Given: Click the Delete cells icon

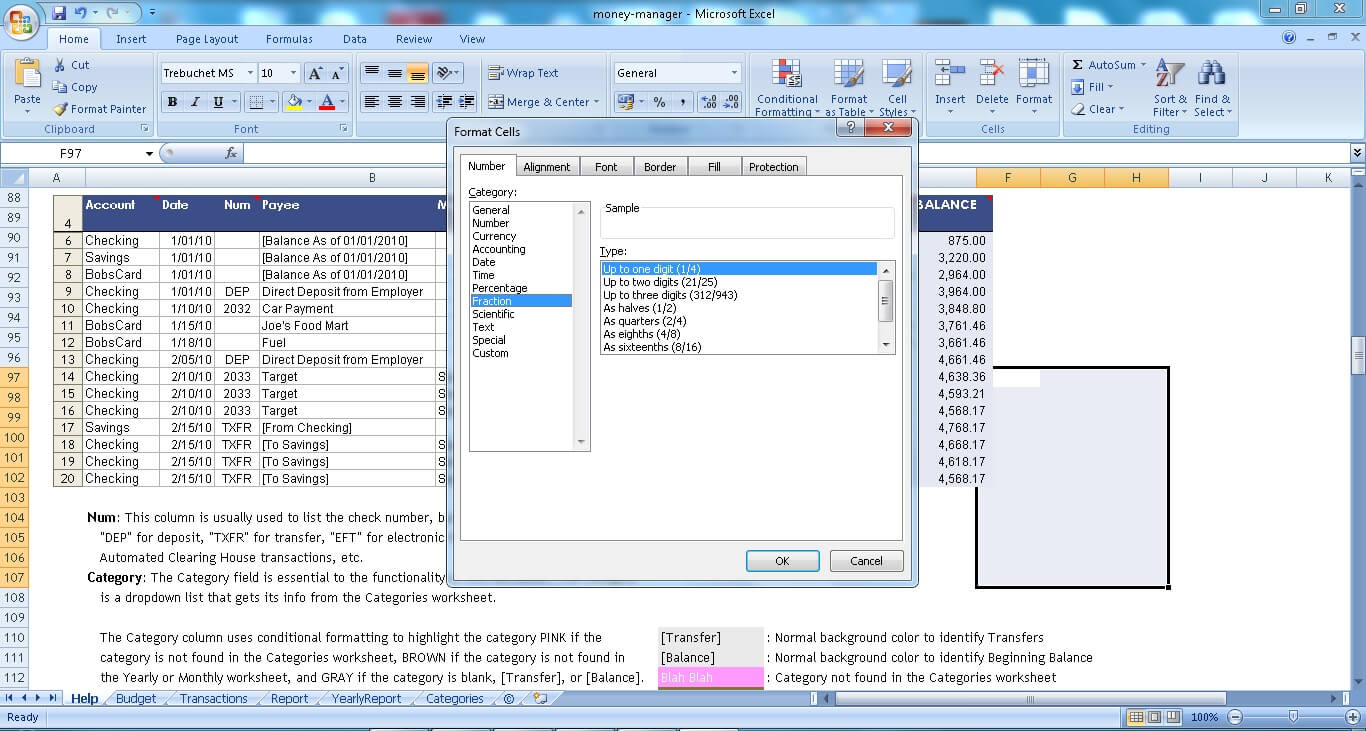Looking at the screenshot, I should tap(991, 75).
